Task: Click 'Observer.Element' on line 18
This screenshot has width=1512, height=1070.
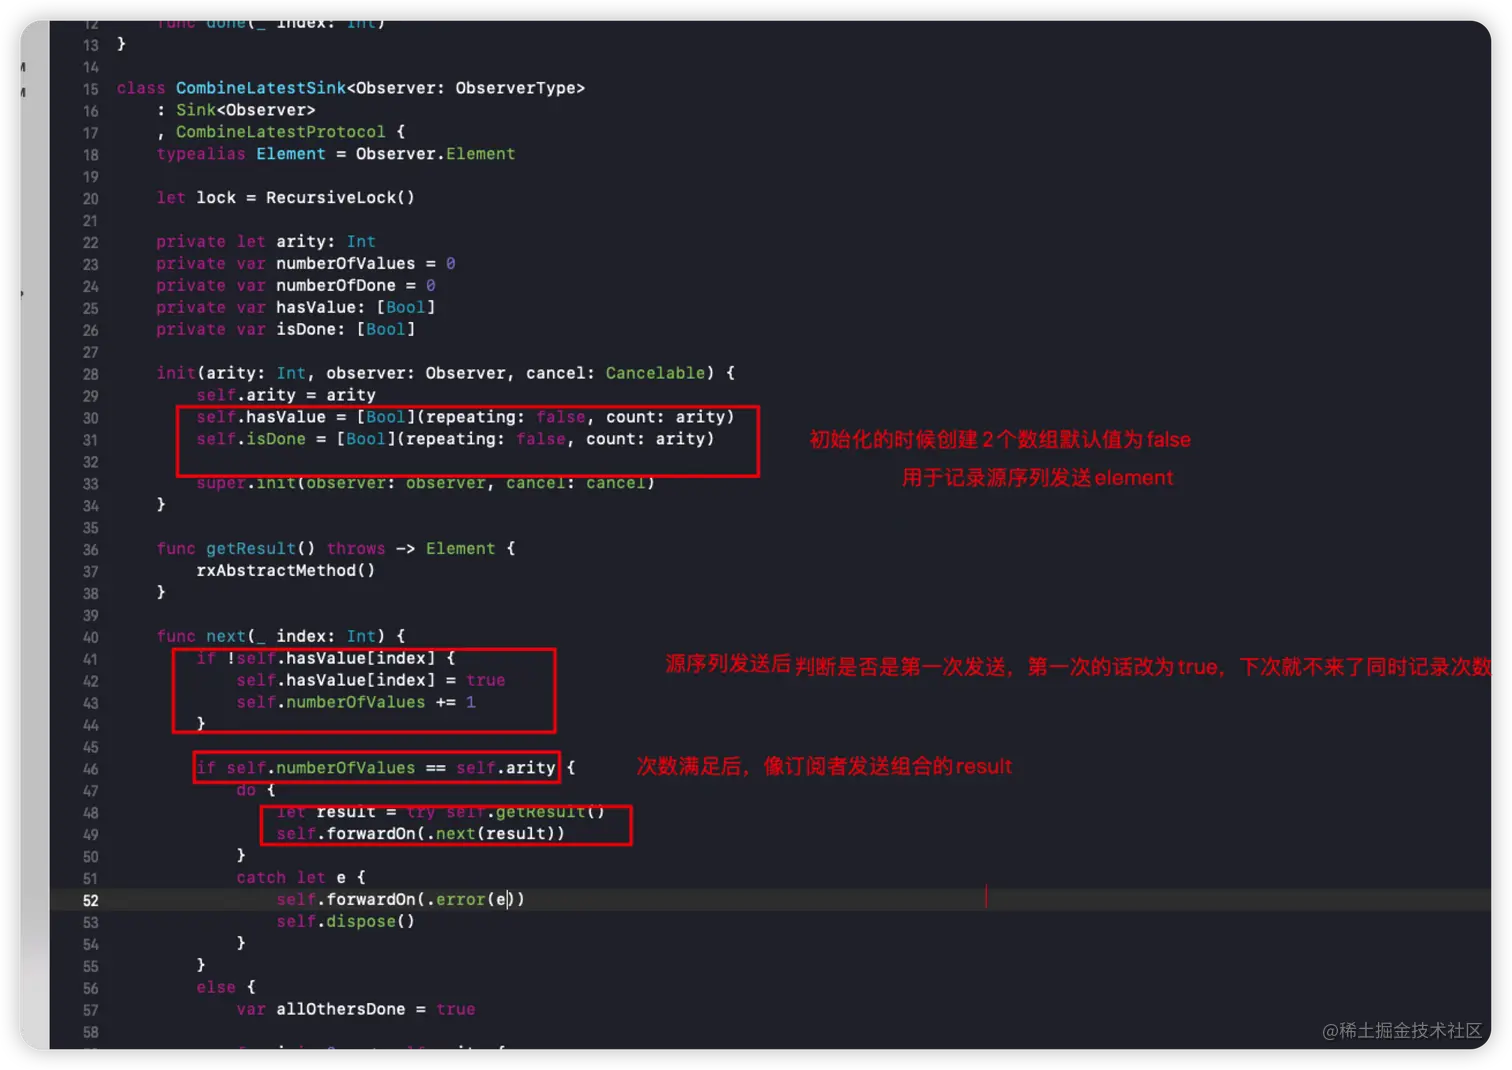Action: [436, 154]
